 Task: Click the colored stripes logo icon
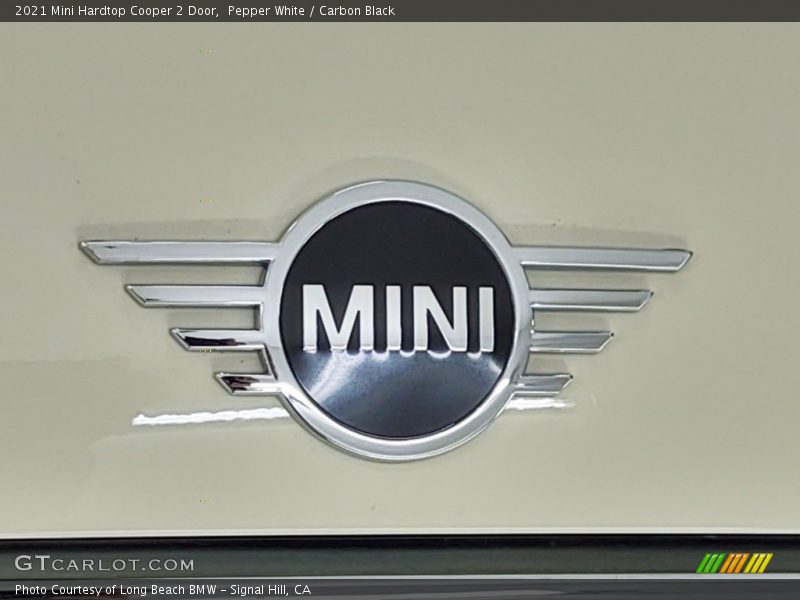[735, 563]
